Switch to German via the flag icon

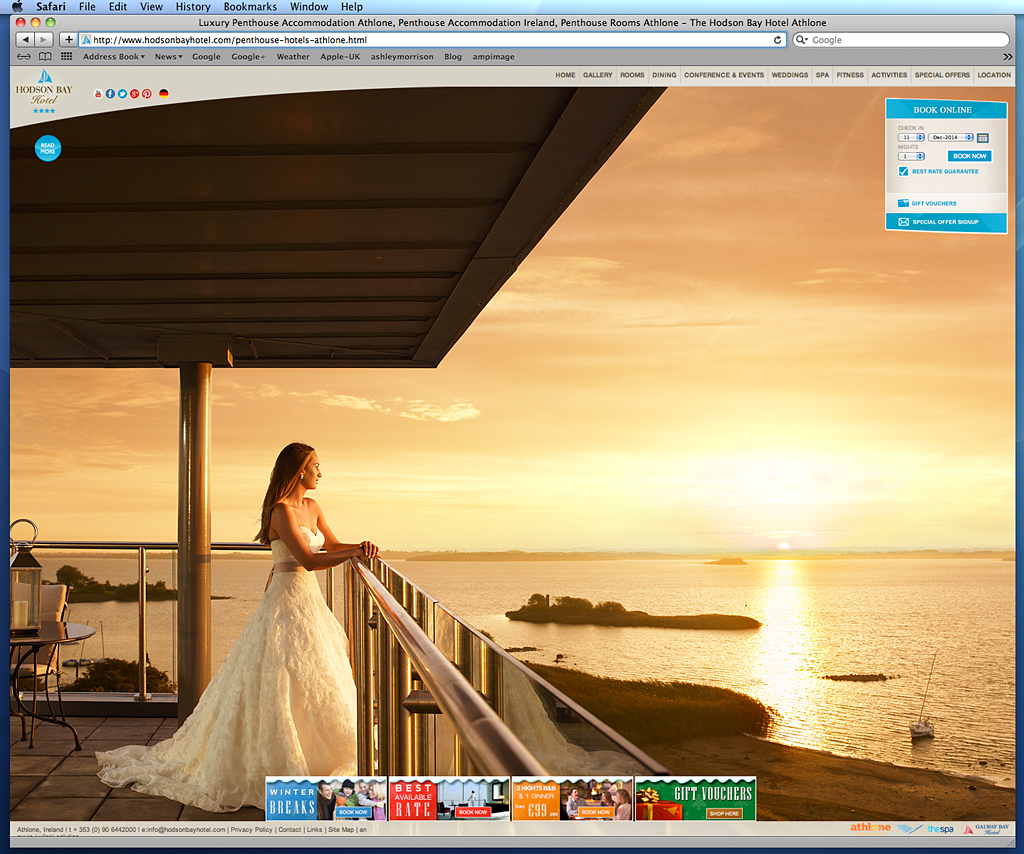click(x=164, y=93)
